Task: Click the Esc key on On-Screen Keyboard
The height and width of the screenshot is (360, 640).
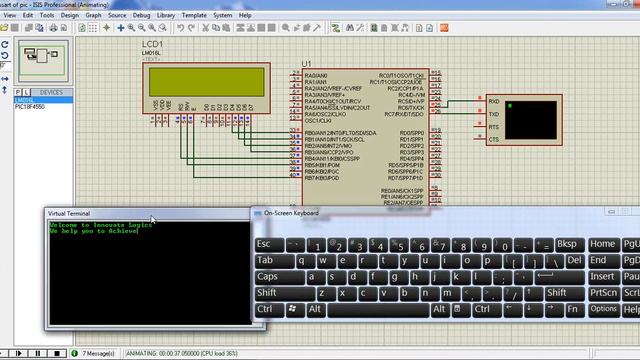Action: click(269, 244)
